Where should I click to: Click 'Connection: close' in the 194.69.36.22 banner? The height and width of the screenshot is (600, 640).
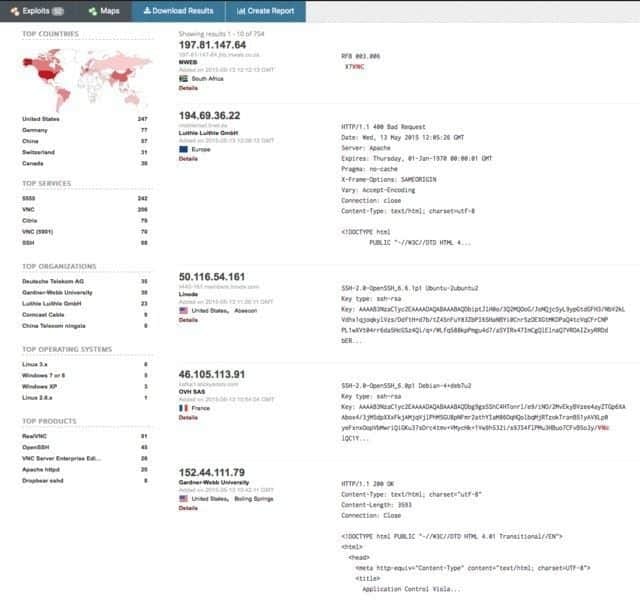(371, 200)
